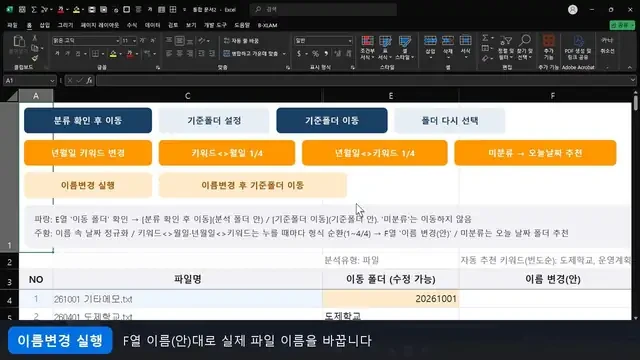
Task: Click the 폴더 다시 선택 button
Action: 449,120
